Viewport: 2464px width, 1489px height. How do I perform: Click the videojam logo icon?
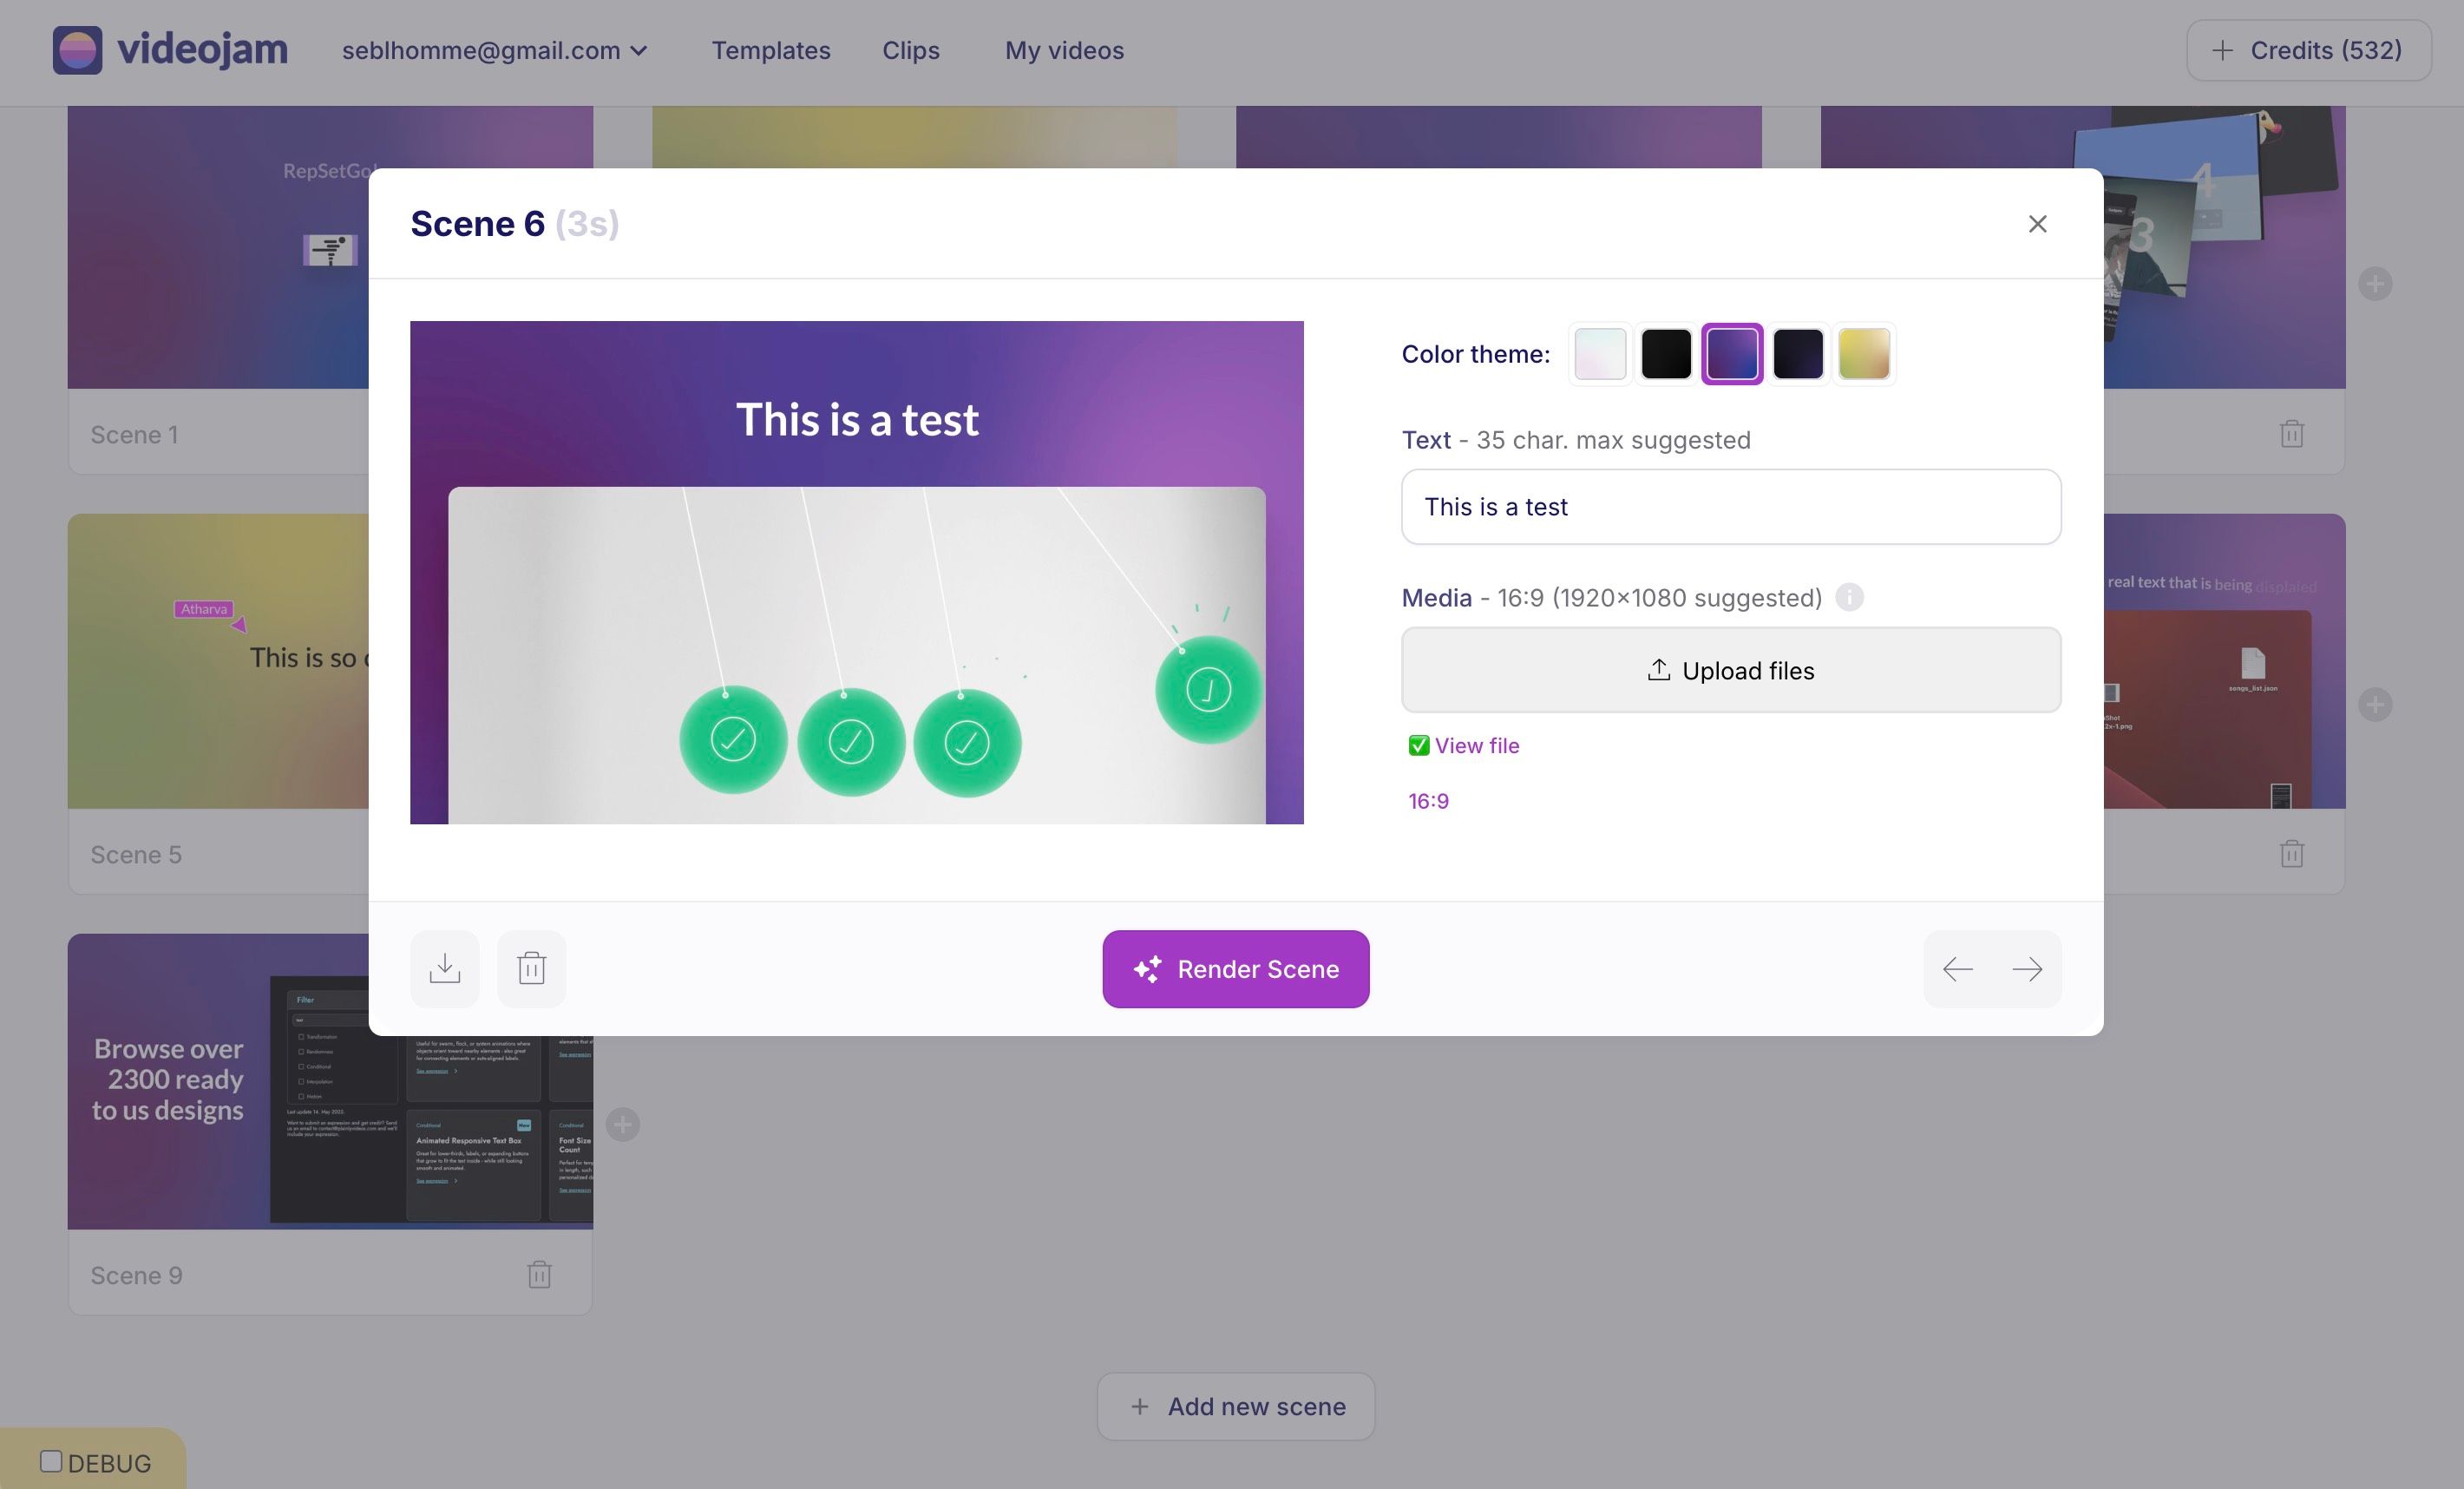[x=77, y=50]
